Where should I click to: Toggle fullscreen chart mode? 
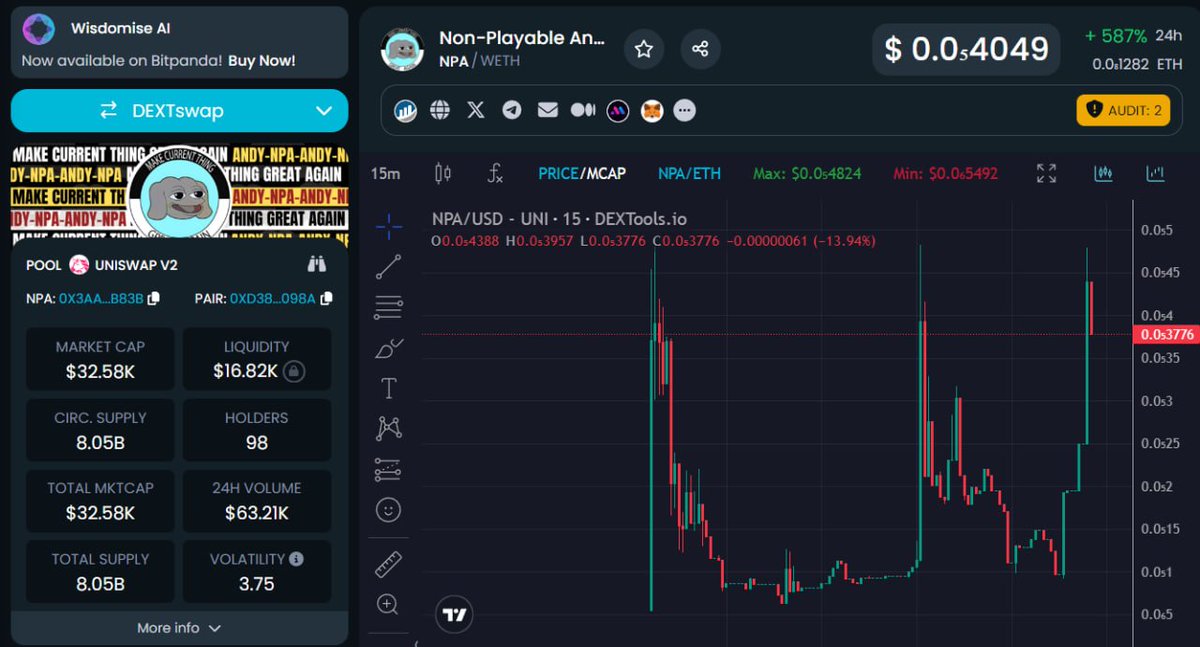tap(1047, 173)
